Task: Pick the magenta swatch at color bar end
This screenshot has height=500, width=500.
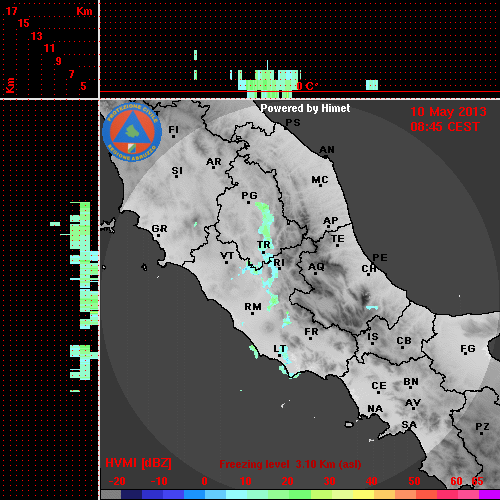Action: 489,495
